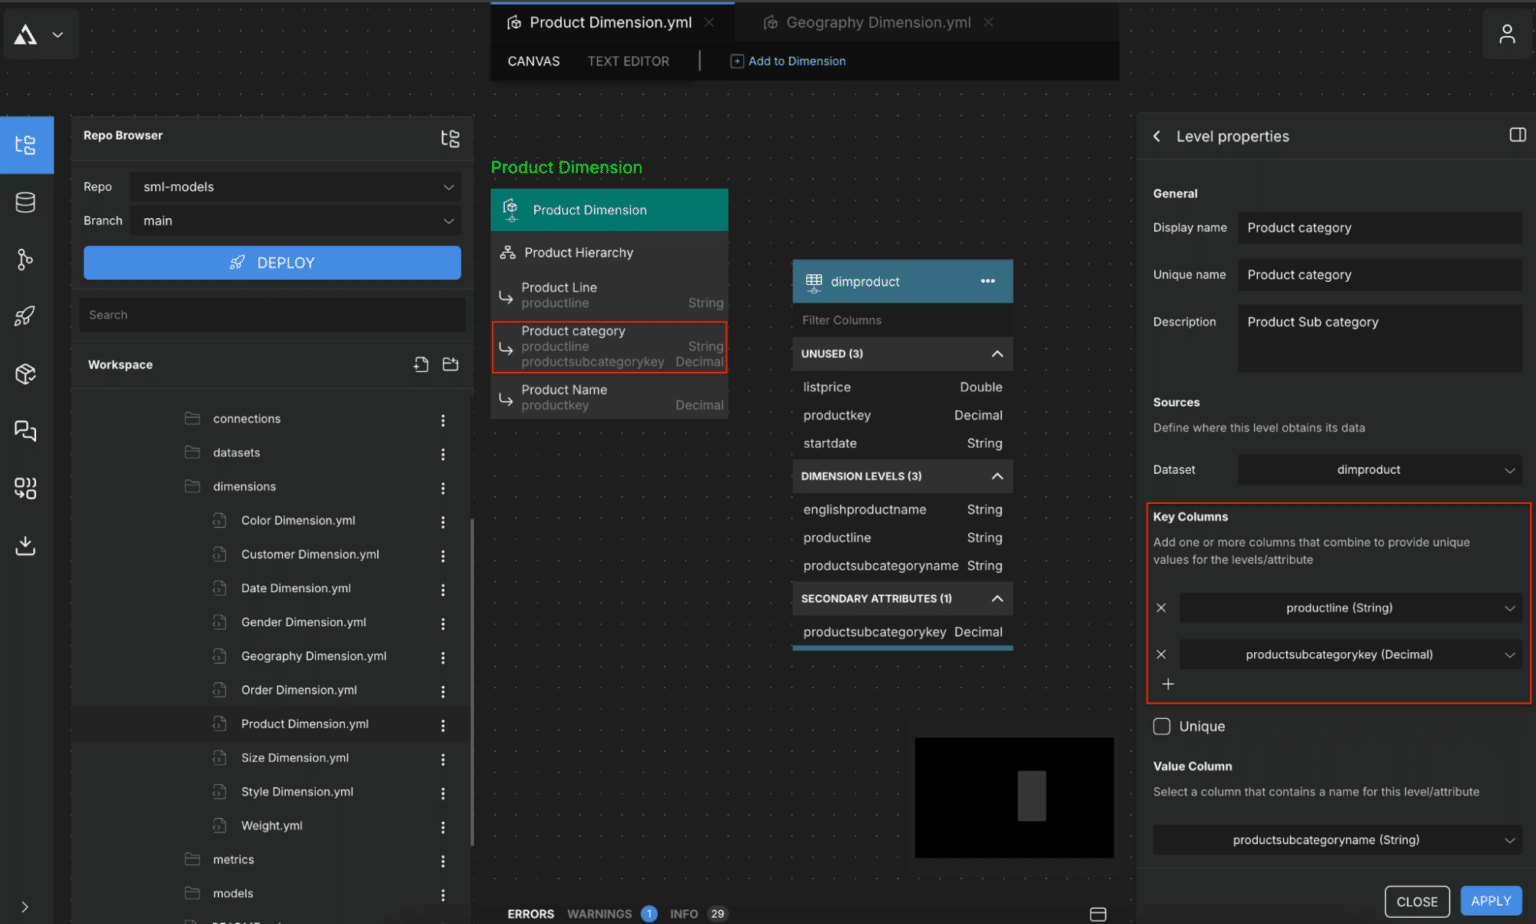Collapse the DIMENSION LEVELS (3) section

tap(997, 476)
